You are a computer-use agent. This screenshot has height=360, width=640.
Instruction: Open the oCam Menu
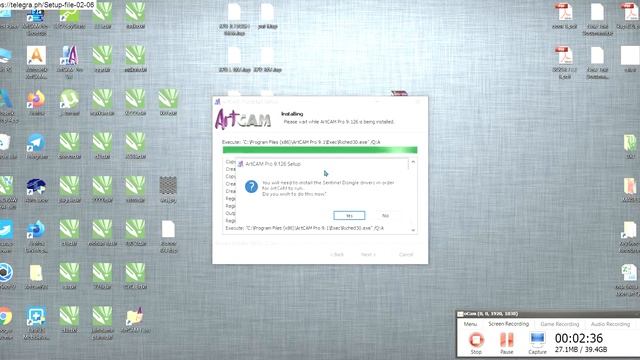click(470, 324)
